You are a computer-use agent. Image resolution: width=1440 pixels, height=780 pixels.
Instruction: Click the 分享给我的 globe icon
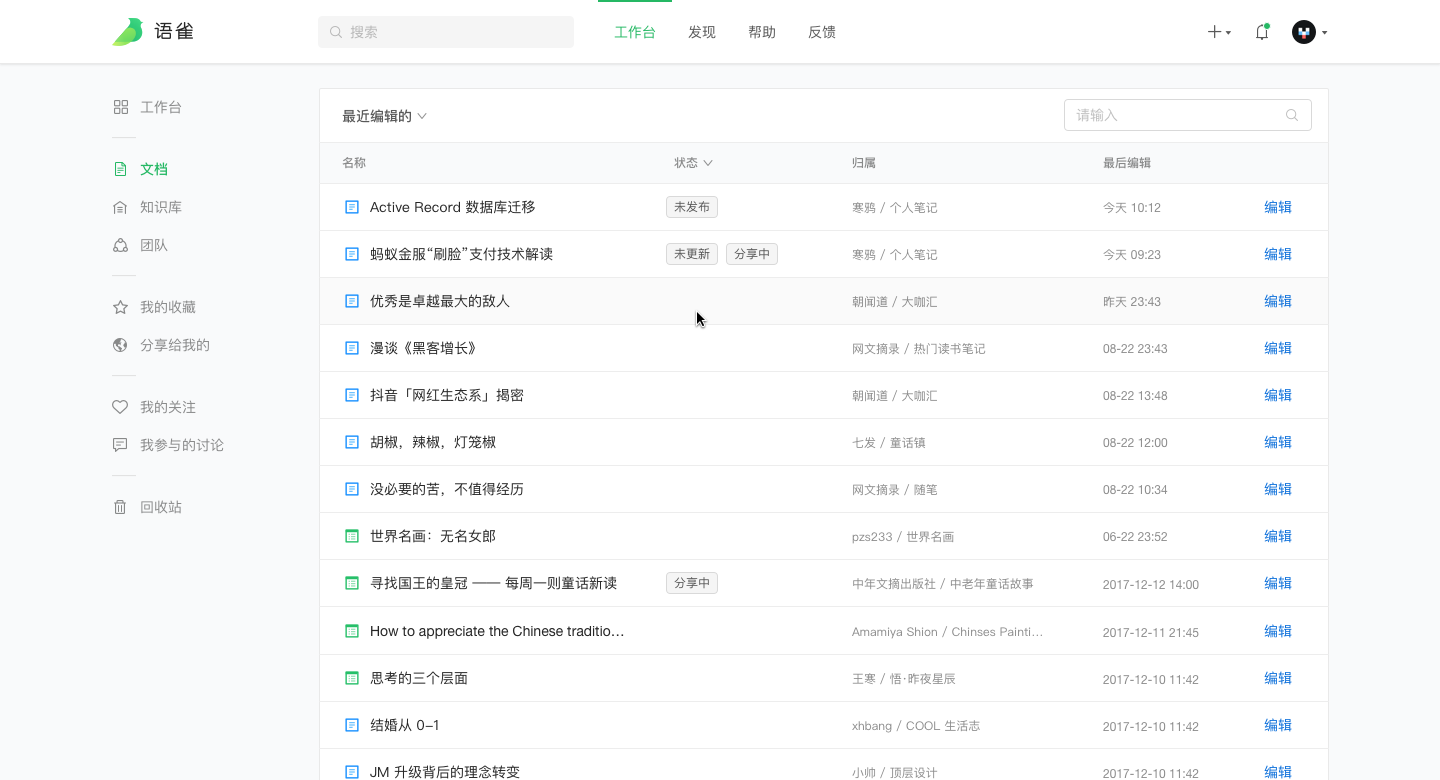(120, 345)
